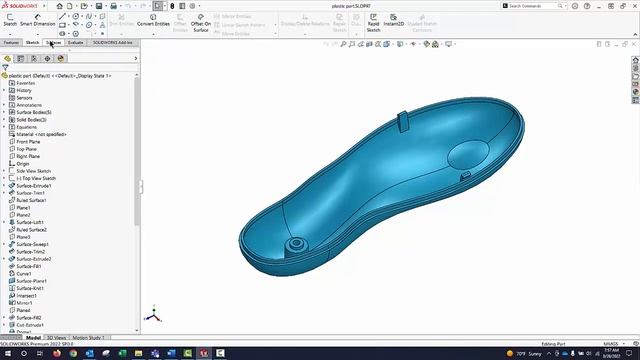Image resolution: width=640 pixels, height=360 pixels.
Task: Click Zoom to Fit in view toolbar
Action: pos(343,44)
